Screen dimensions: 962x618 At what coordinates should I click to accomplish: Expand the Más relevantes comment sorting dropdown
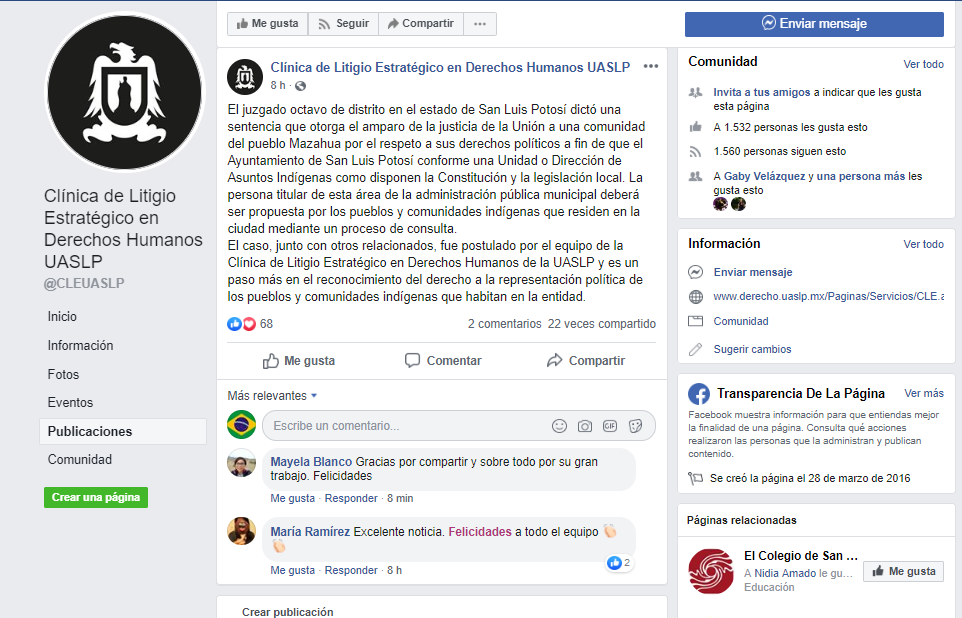pyautogui.click(x=272, y=396)
